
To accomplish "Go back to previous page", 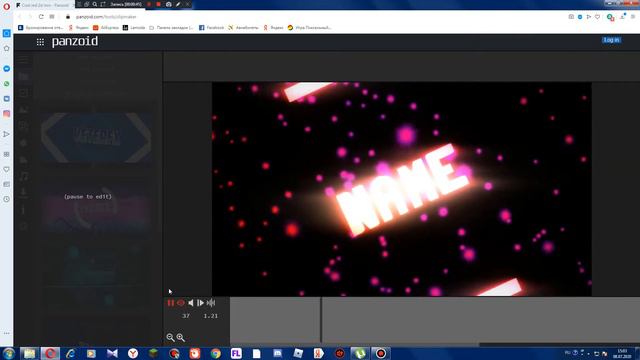I will pos(20,17).
